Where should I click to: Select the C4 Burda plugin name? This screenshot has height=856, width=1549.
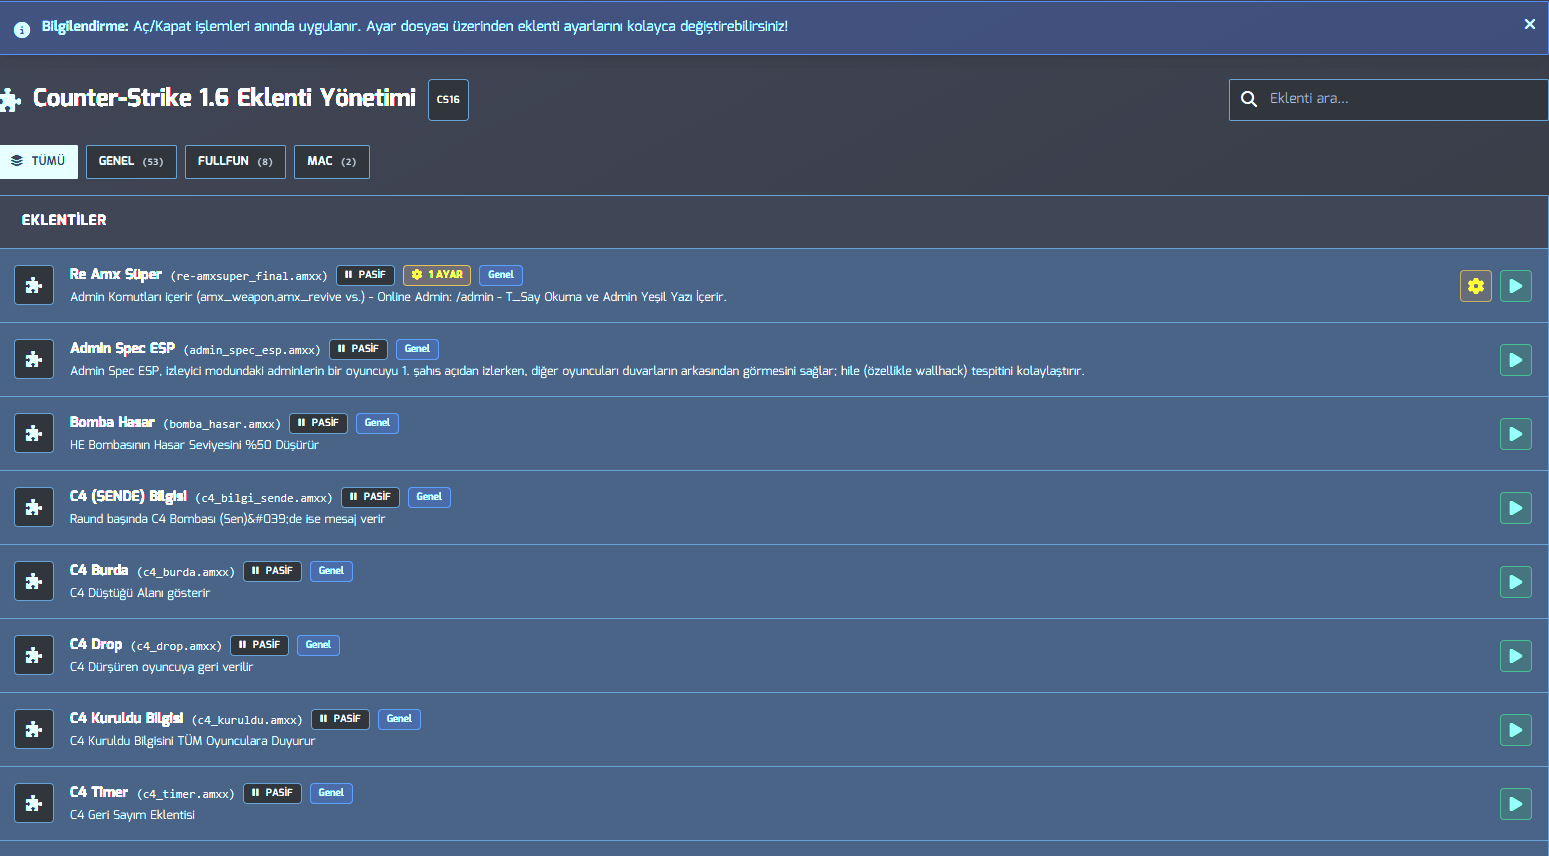[x=99, y=570]
